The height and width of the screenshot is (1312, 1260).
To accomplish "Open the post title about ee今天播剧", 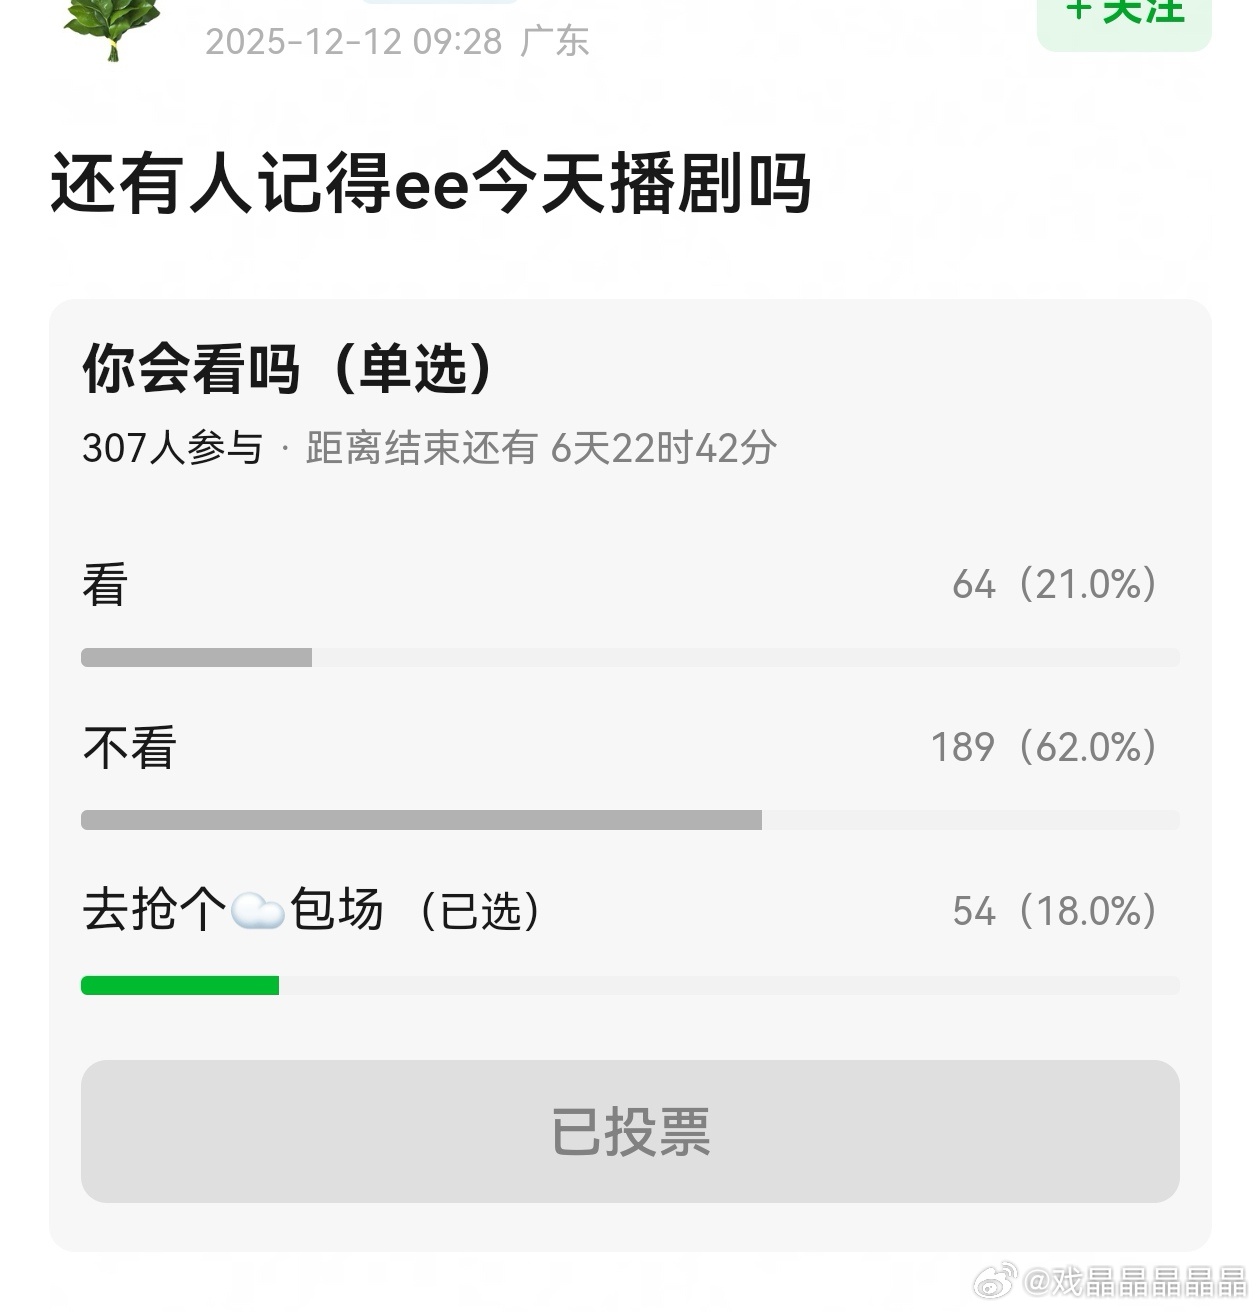I will pyautogui.click(x=430, y=184).
